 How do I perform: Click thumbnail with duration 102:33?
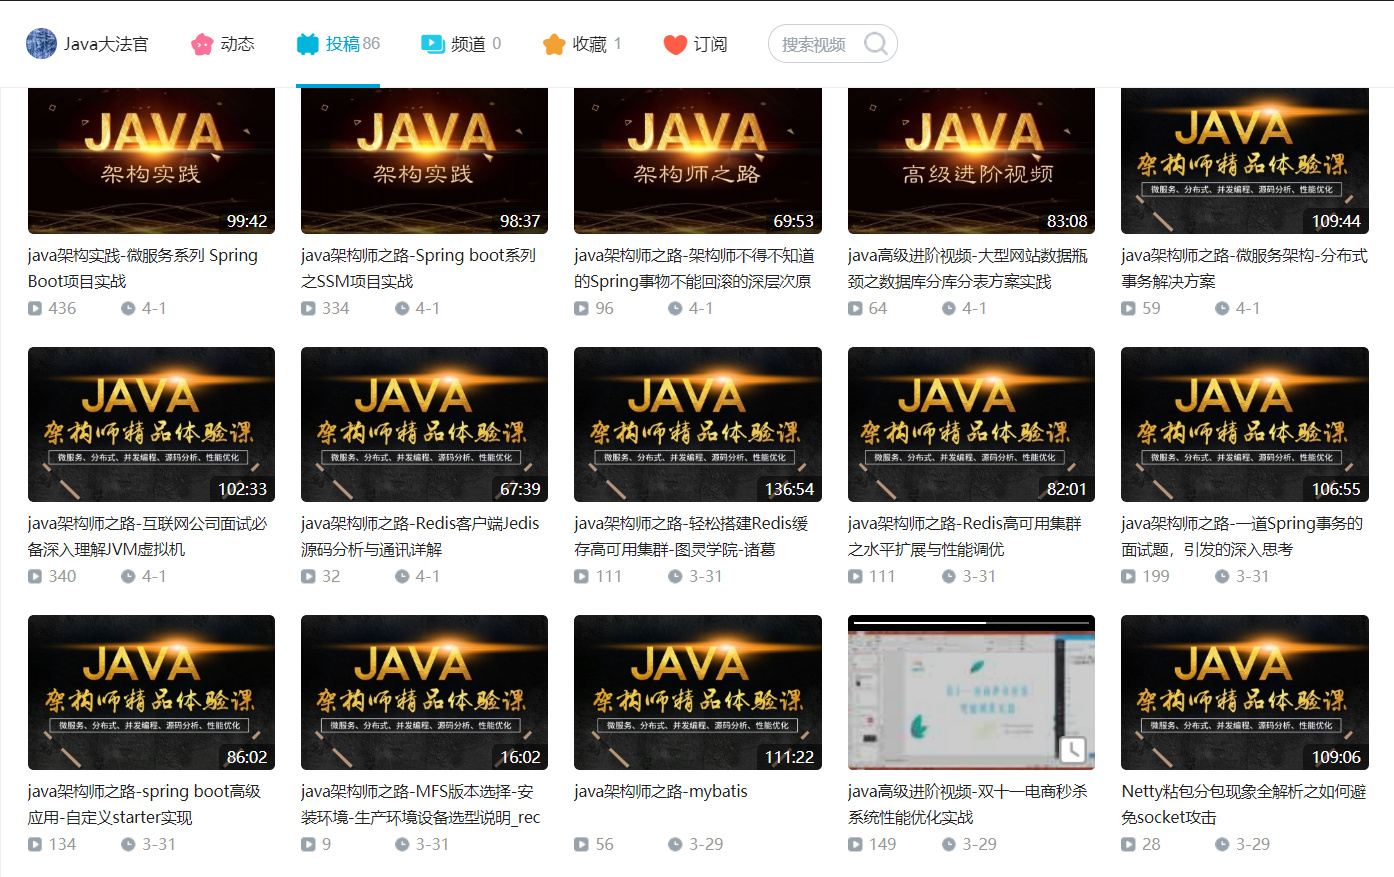click(151, 424)
